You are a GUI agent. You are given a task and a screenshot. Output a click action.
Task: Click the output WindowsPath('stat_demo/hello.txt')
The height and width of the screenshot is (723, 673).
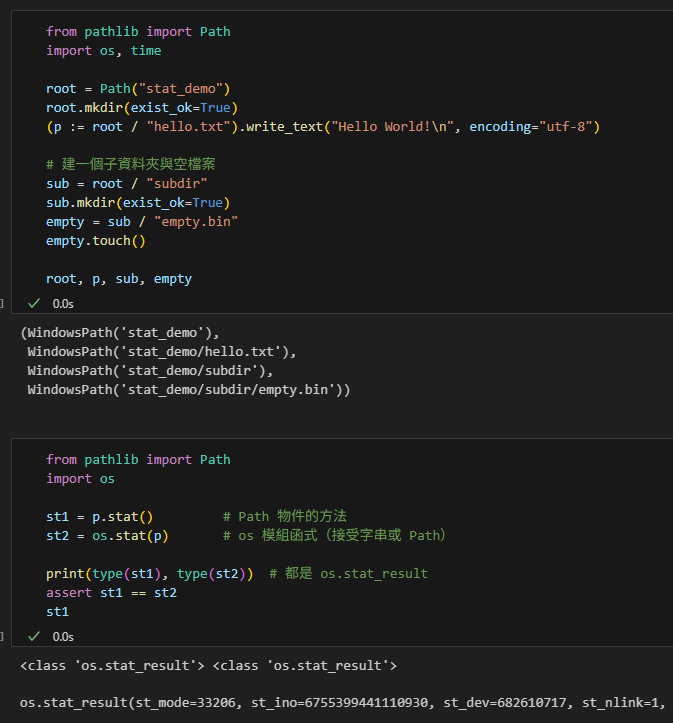(158, 352)
